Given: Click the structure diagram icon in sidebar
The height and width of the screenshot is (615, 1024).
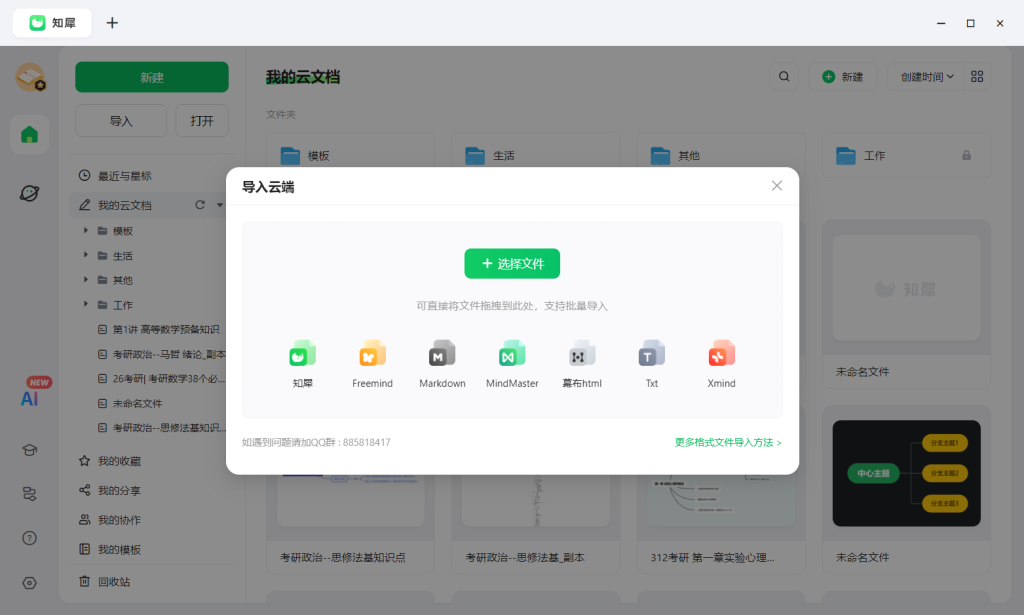Looking at the screenshot, I should (29, 494).
